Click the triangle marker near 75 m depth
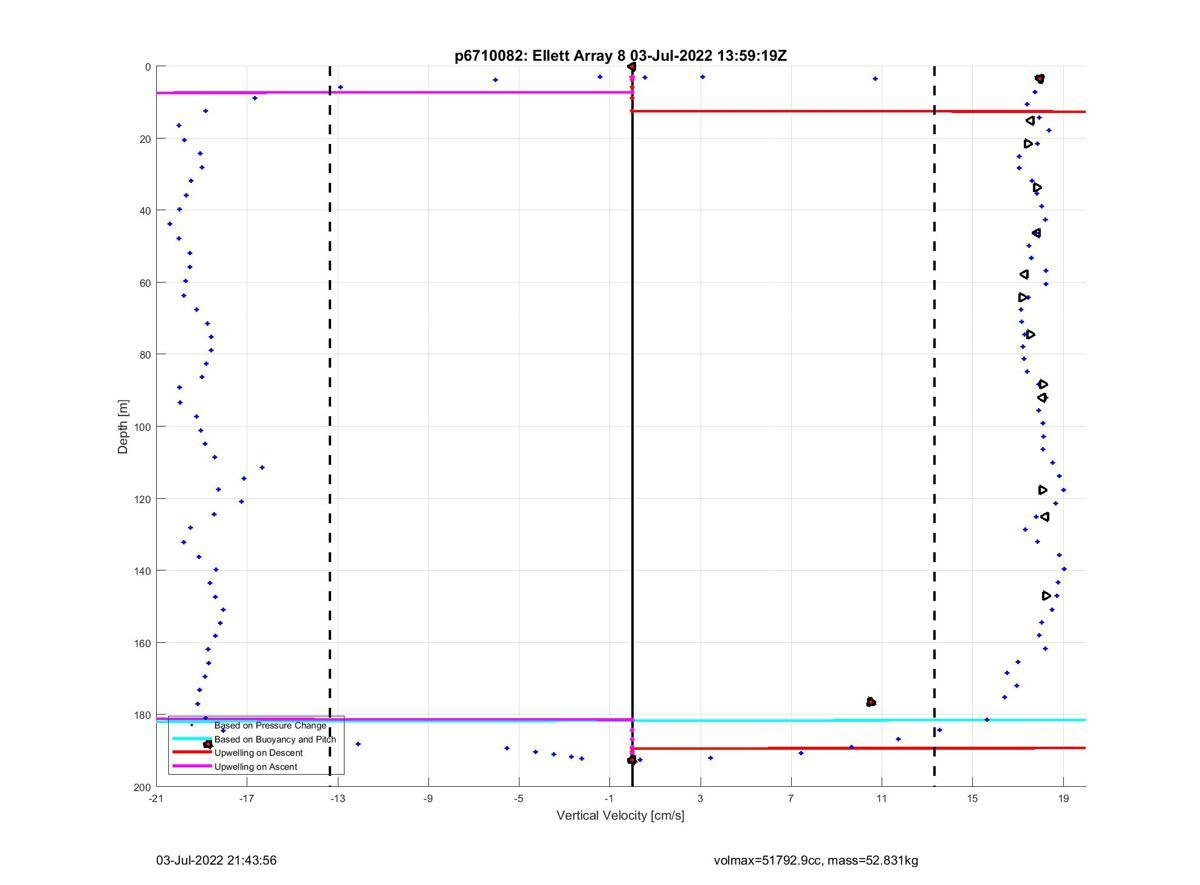 pyautogui.click(x=1030, y=335)
